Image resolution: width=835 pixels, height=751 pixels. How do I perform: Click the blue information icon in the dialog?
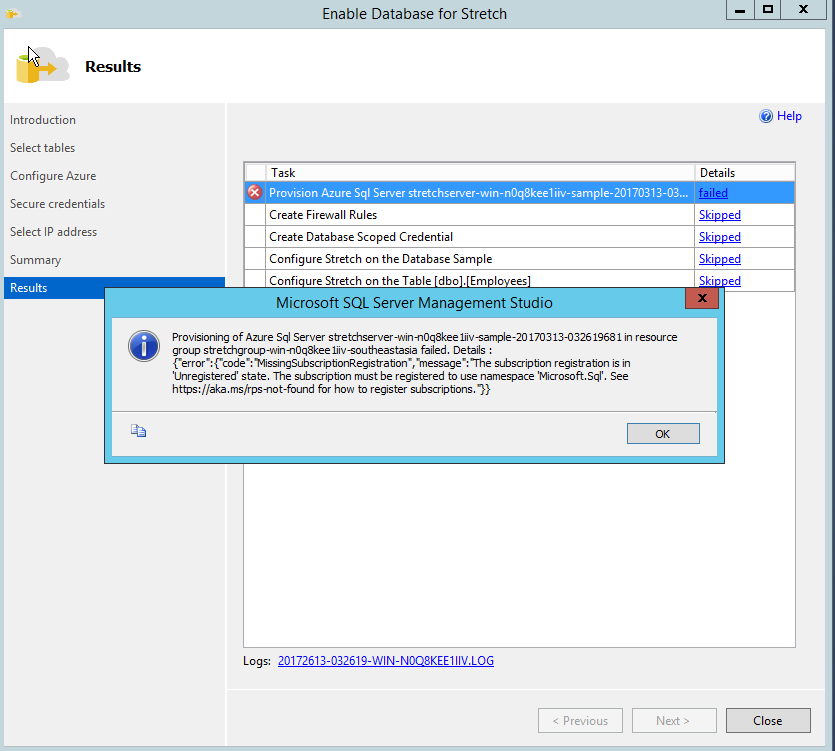(x=144, y=346)
